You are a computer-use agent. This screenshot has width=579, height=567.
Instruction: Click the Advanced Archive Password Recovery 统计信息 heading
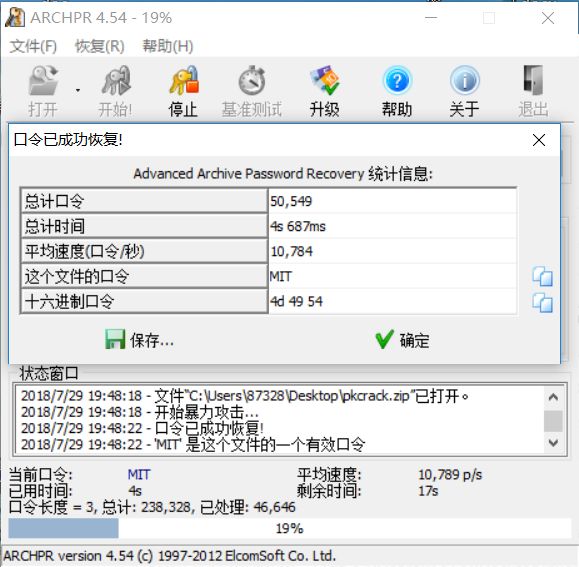click(283, 173)
